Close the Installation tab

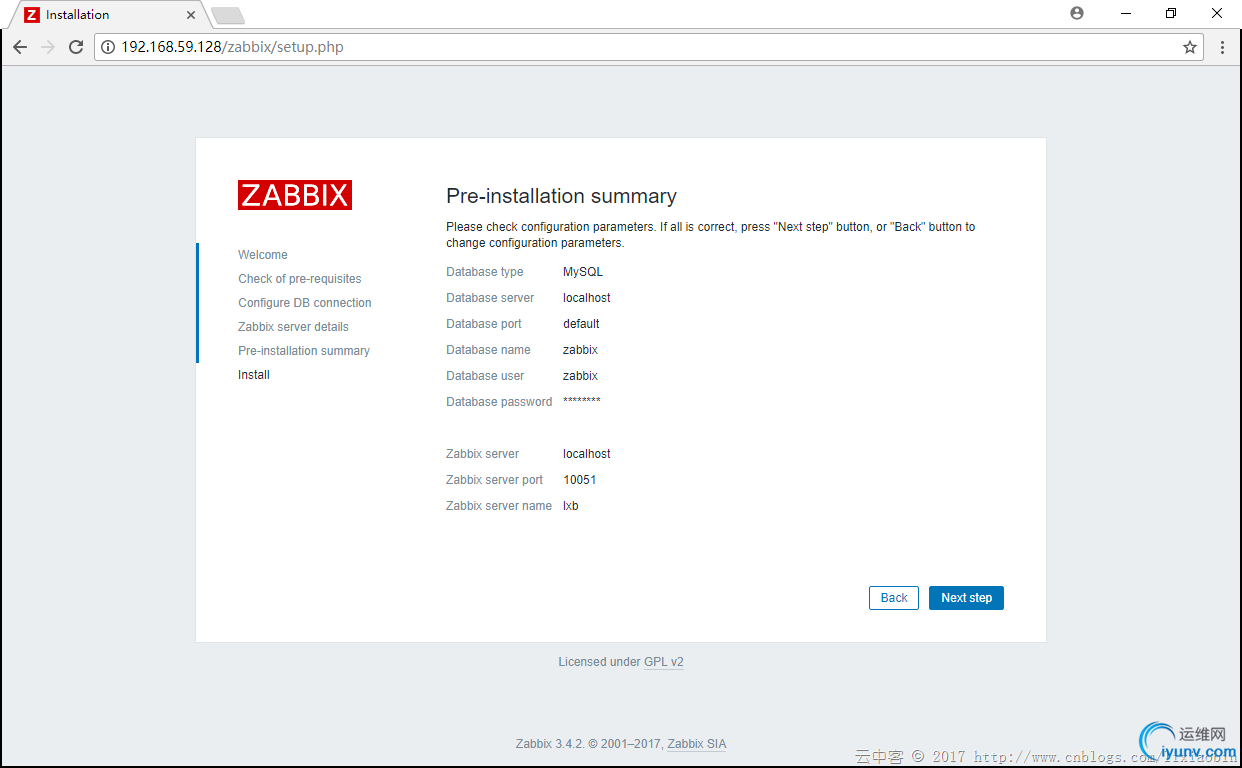(191, 15)
